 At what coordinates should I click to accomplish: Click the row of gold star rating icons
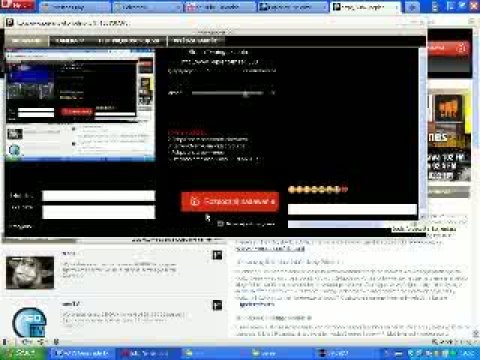(318, 189)
